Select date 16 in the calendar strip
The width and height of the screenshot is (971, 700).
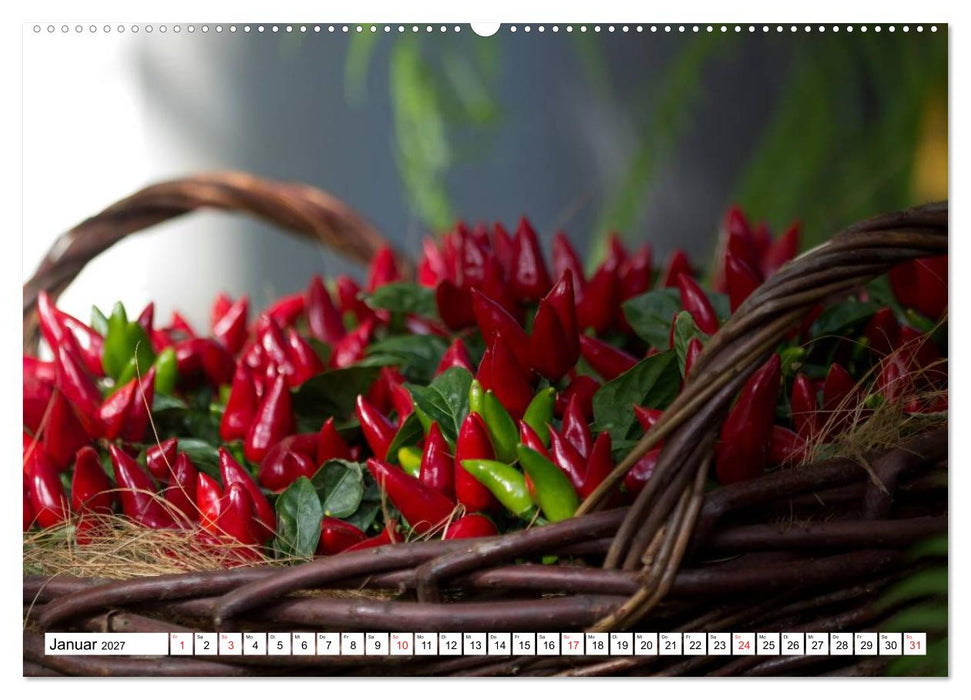click(549, 644)
